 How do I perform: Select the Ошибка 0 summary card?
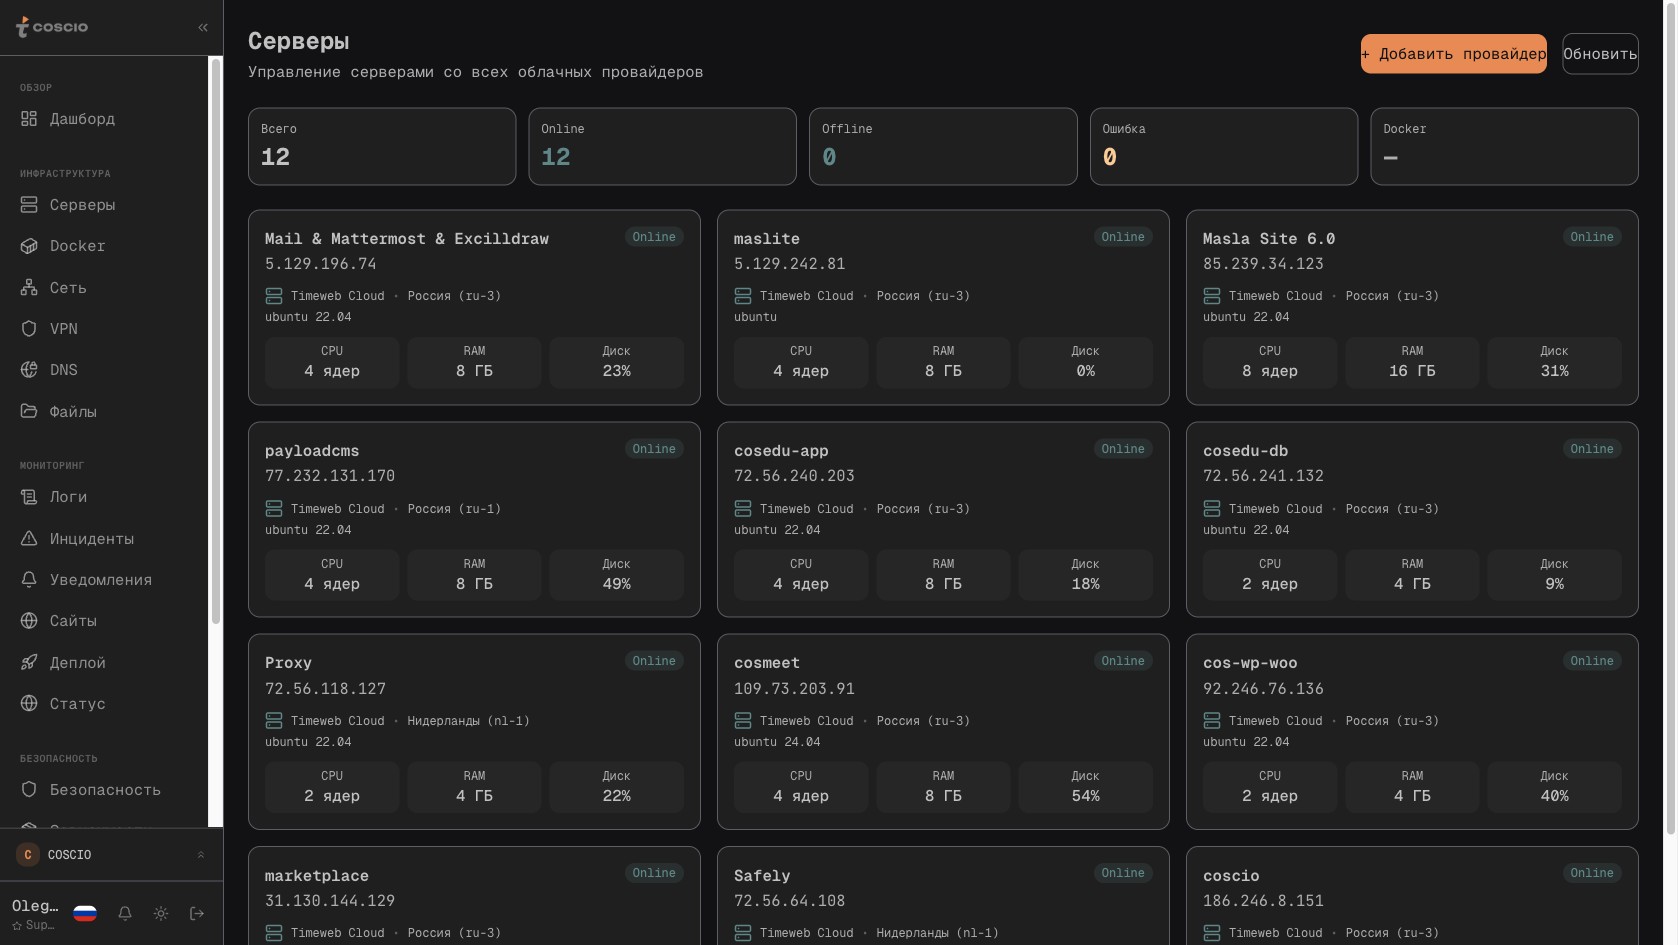(x=1224, y=147)
